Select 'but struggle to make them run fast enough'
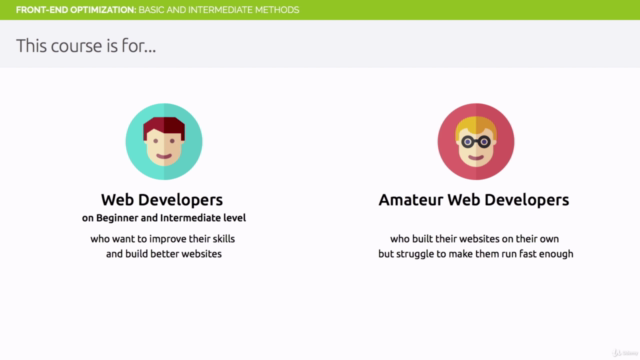Screen dimensions: 640x360 (476, 254)
